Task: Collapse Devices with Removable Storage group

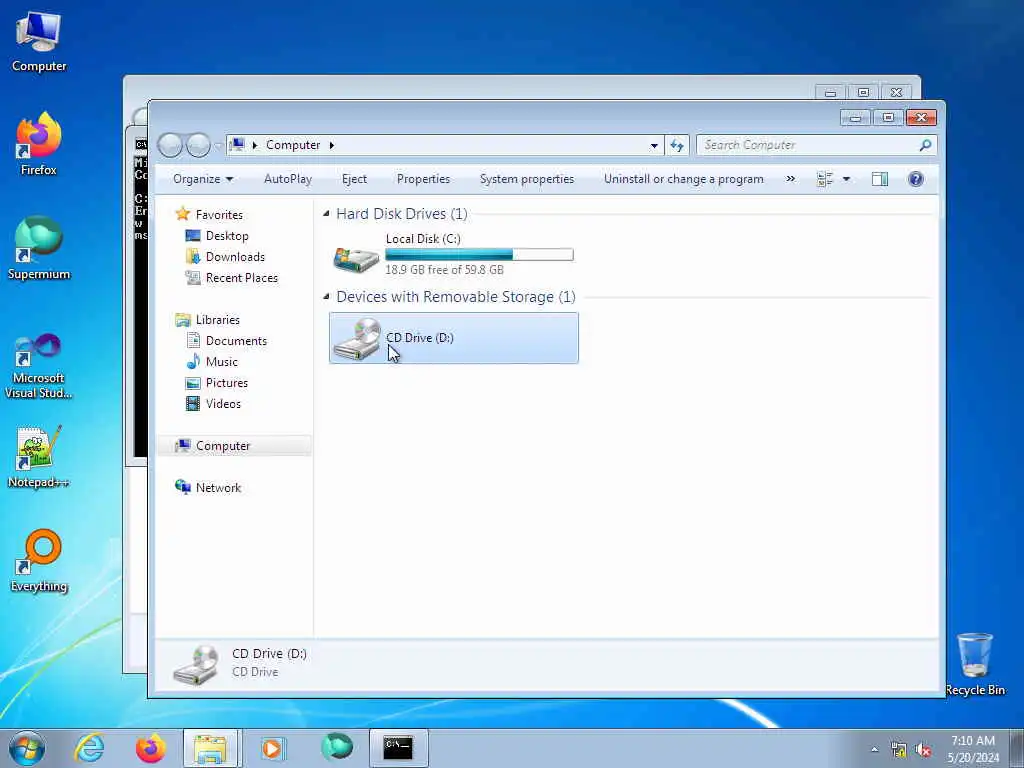Action: coord(326,296)
